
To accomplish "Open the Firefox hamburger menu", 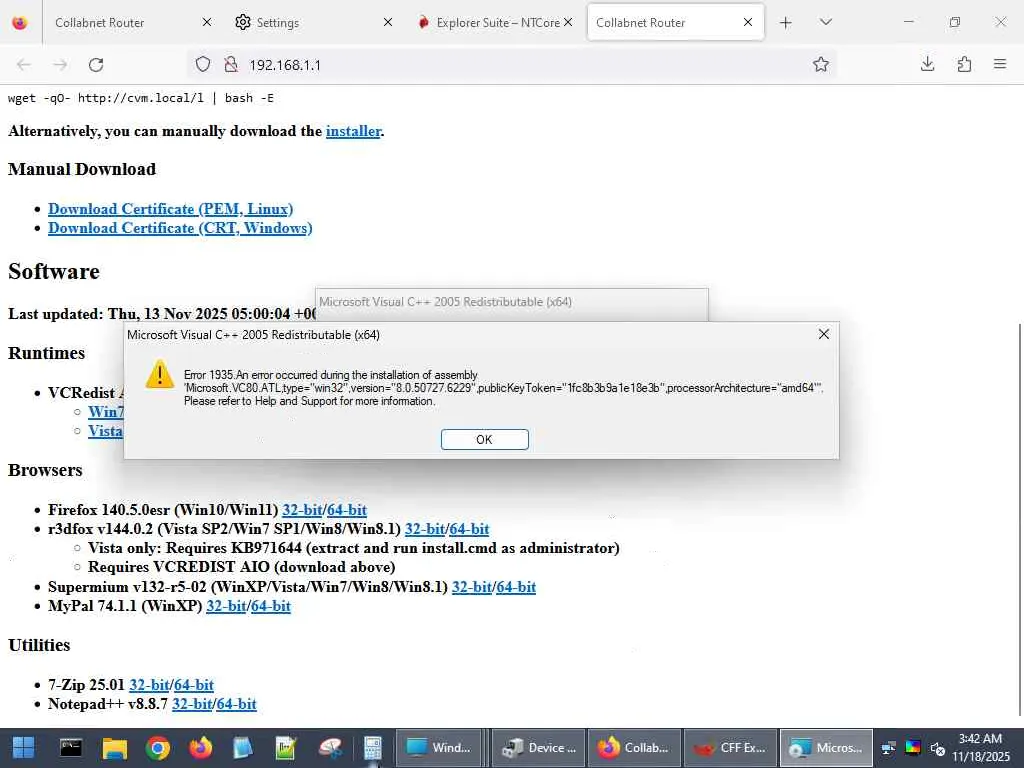I will tap(1000, 64).
